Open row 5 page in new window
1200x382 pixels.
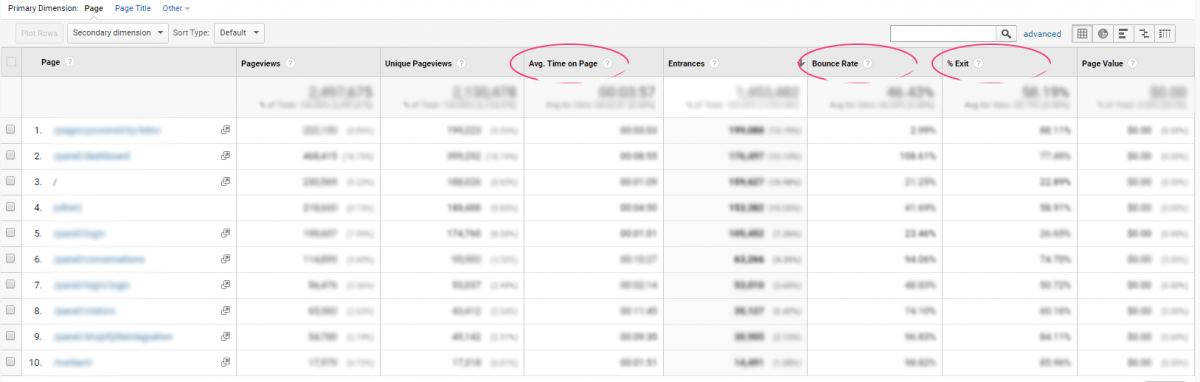pos(226,233)
